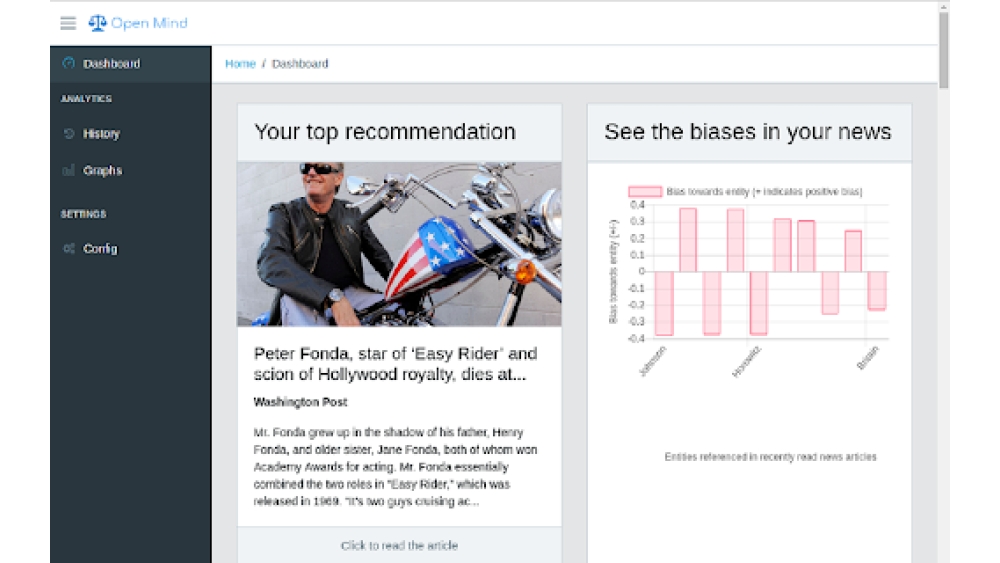1000x563 pixels.
Task: Select Graphs in the sidebar
Action: point(102,171)
